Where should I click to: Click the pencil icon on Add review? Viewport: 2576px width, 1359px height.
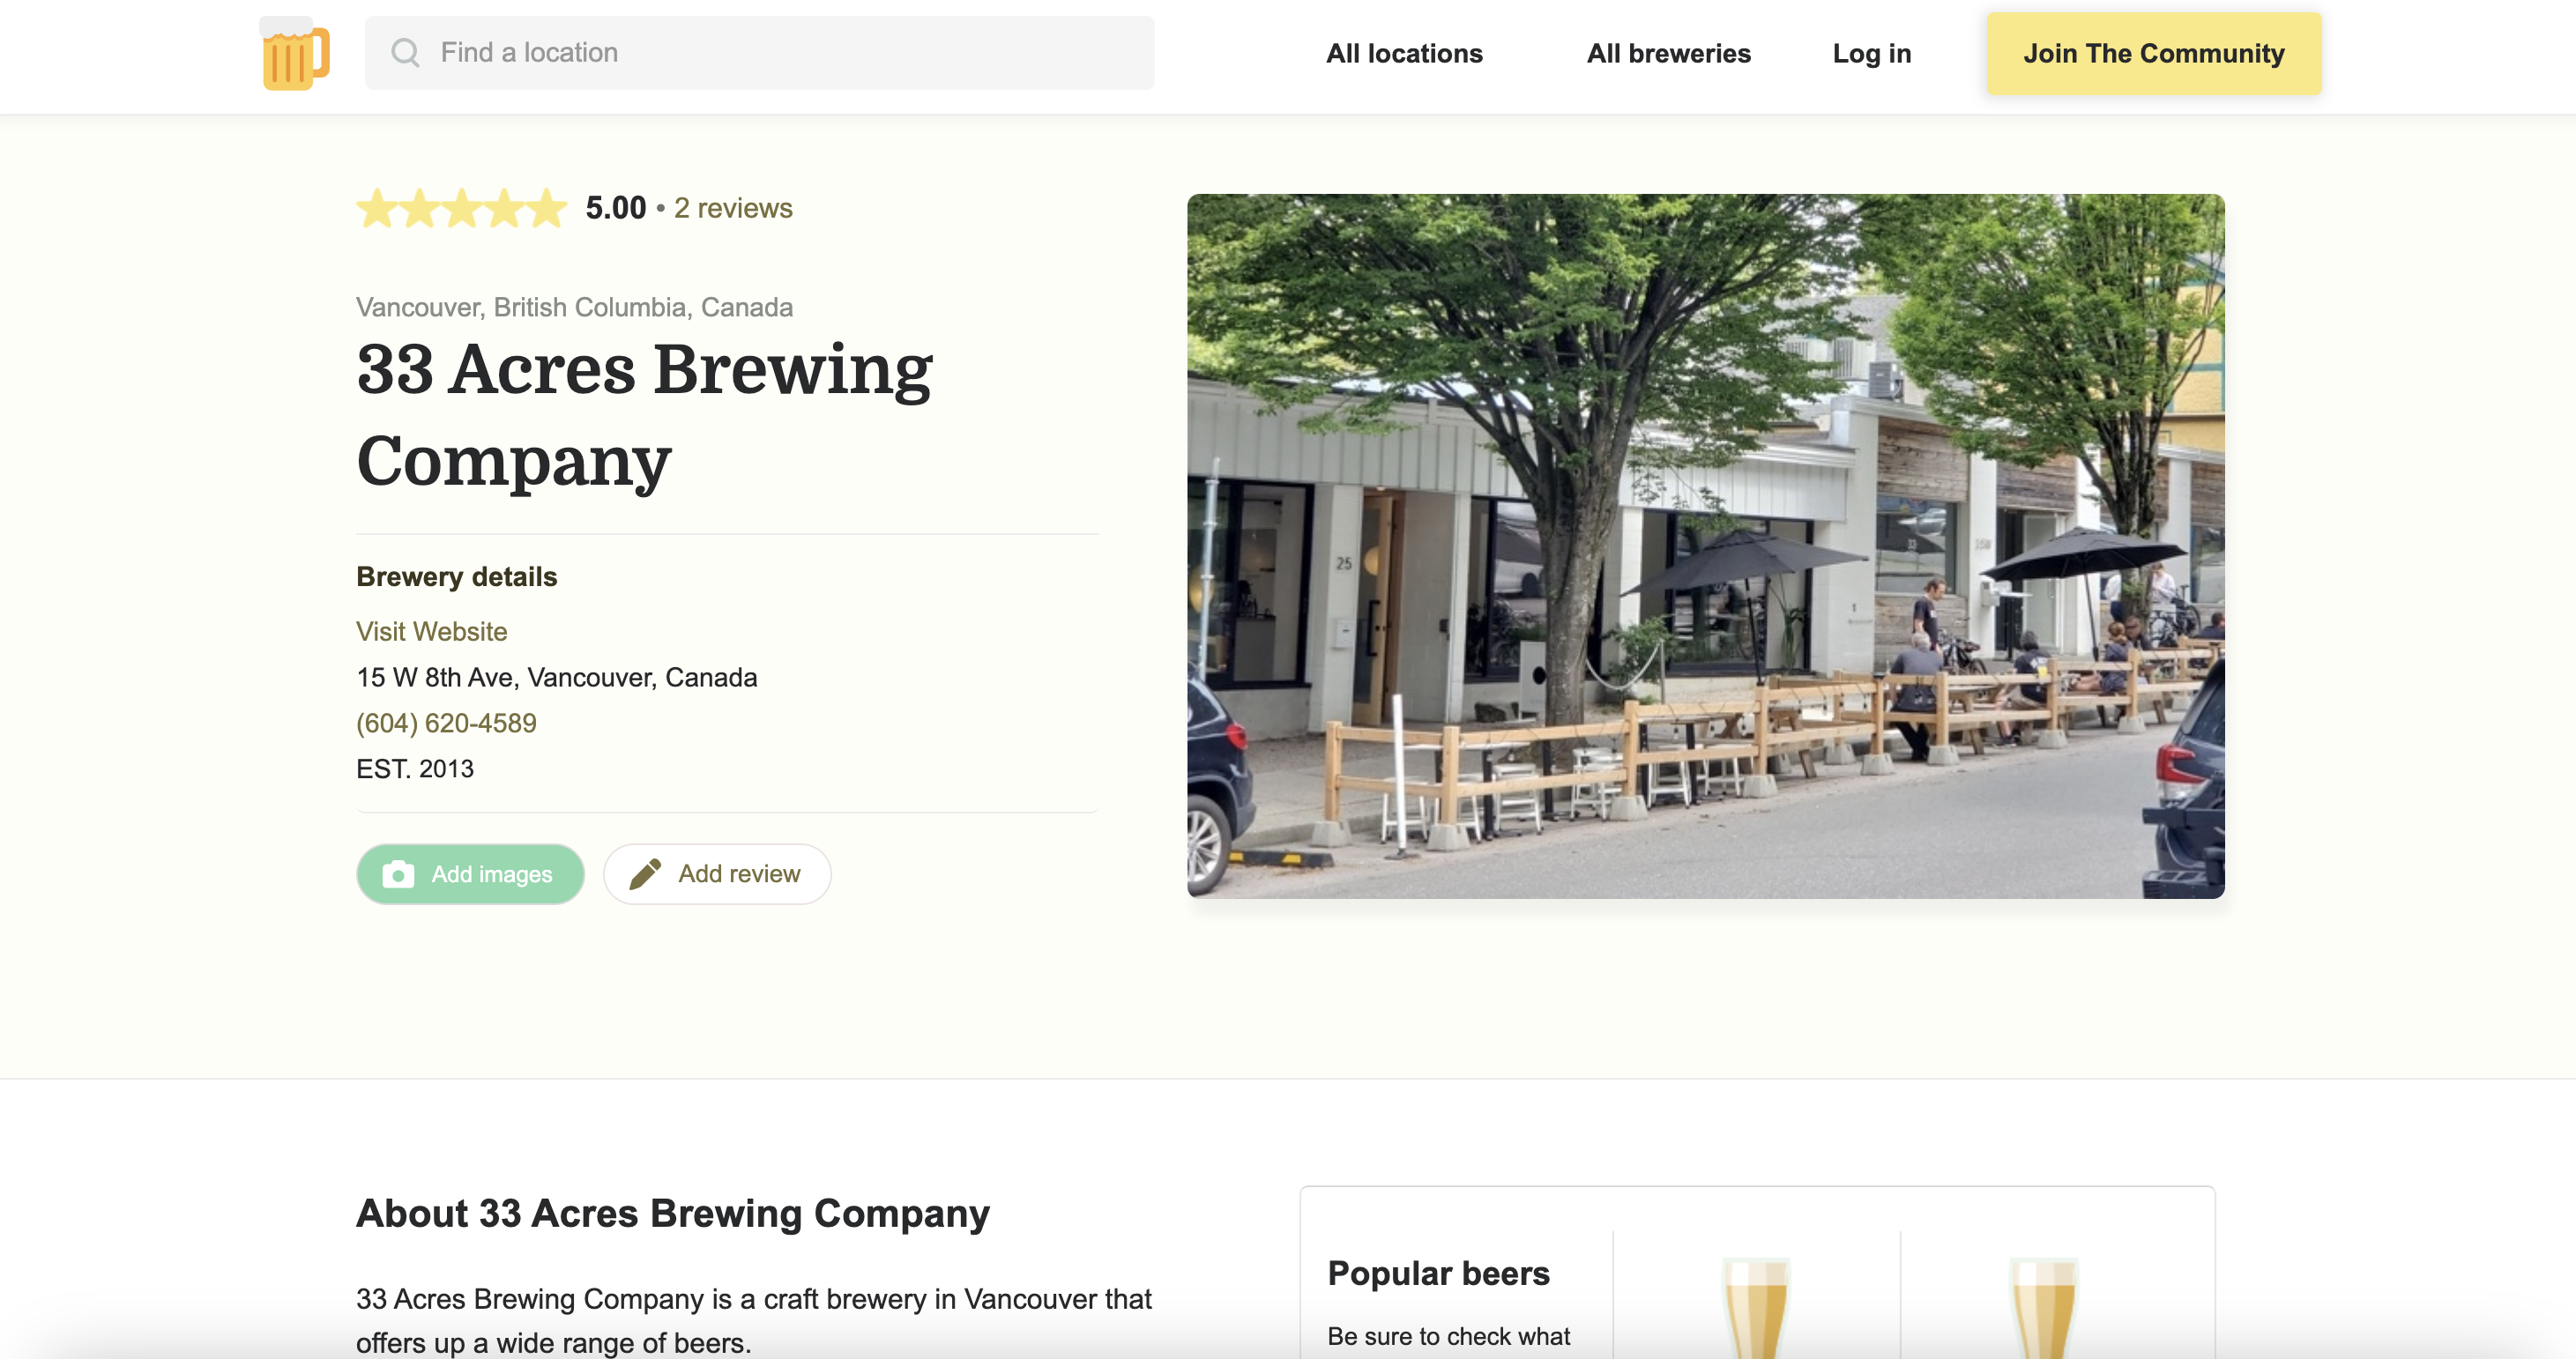[645, 874]
